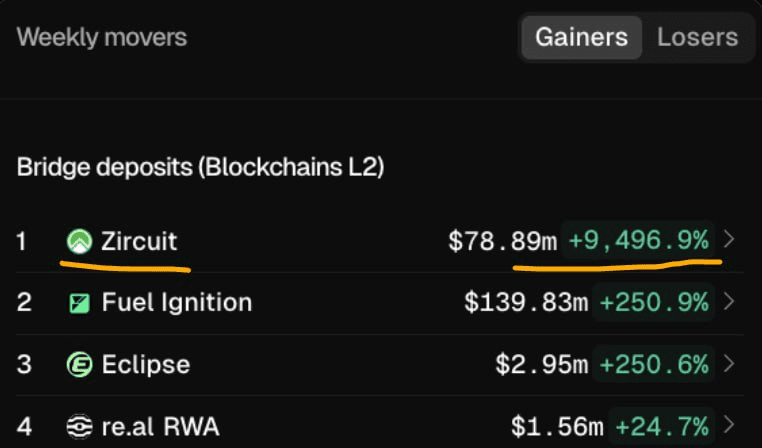Image resolution: width=762 pixels, height=448 pixels.
Task: Open the Zircuit project name link
Action: click(140, 241)
